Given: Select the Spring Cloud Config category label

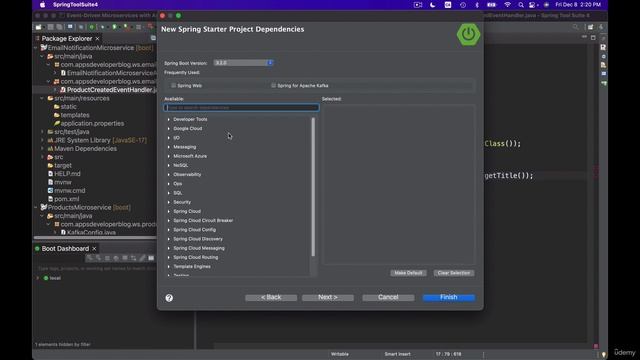Looking at the screenshot, I should pyautogui.click(x=194, y=230).
